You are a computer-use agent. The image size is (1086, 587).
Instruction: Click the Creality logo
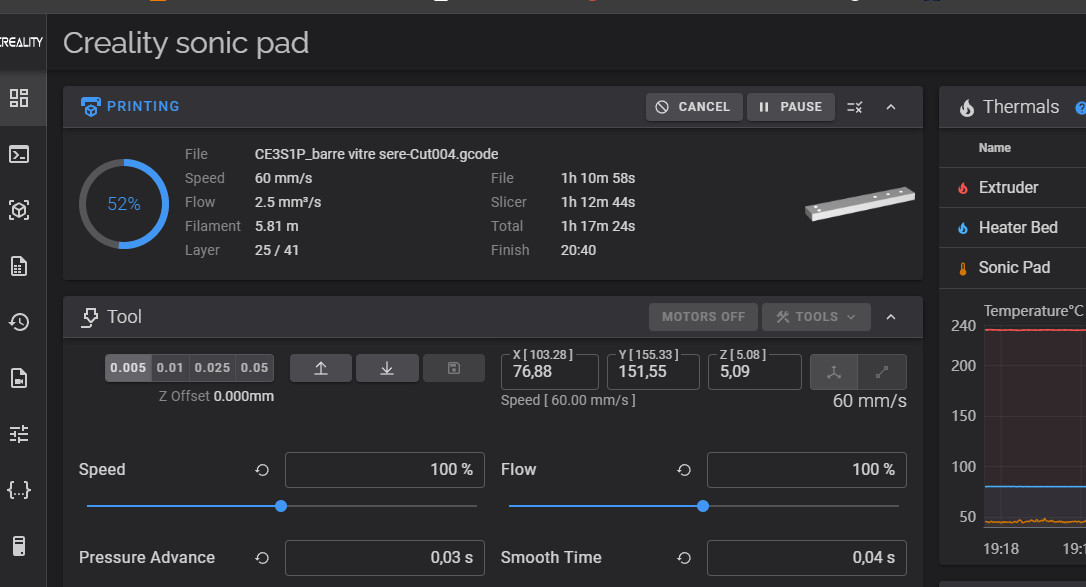point(21,42)
